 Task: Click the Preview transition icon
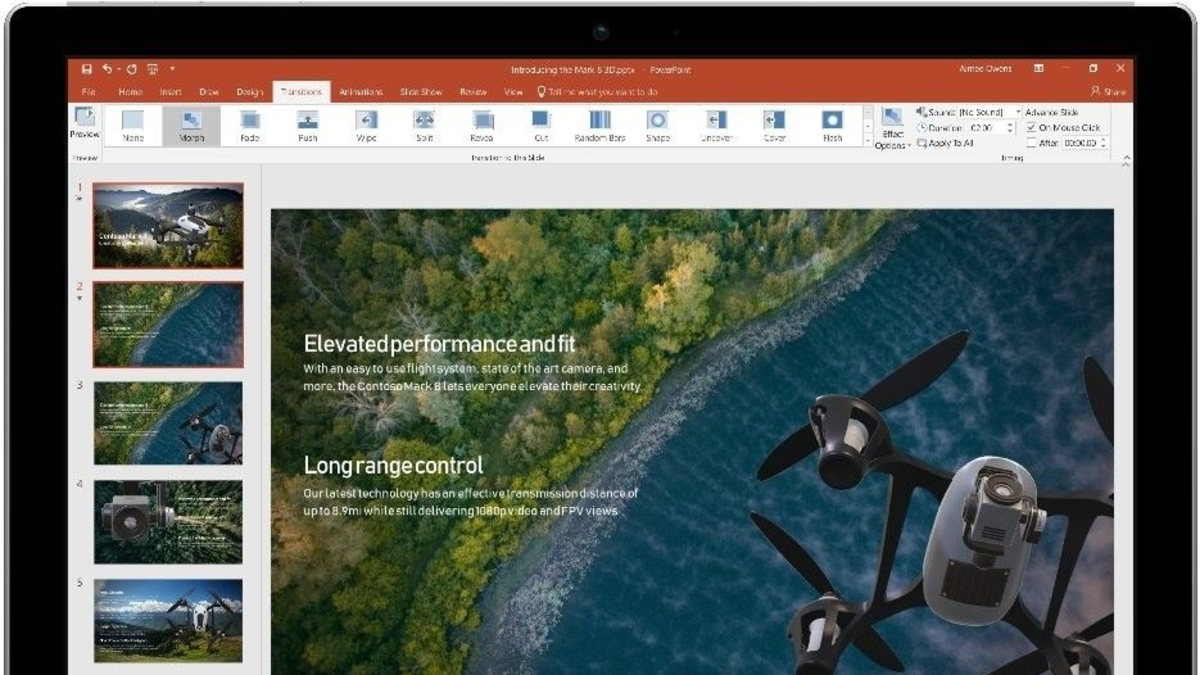click(85, 122)
